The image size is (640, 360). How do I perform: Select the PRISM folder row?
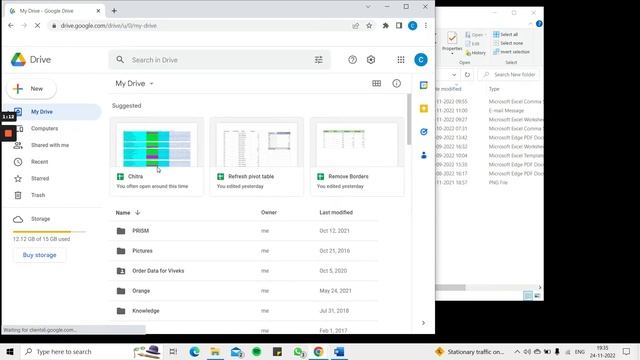(244, 231)
